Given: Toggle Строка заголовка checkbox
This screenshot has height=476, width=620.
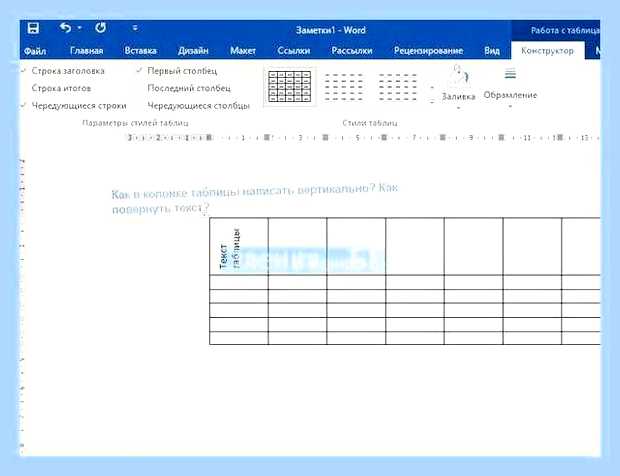Looking at the screenshot, I should [62, 71].
